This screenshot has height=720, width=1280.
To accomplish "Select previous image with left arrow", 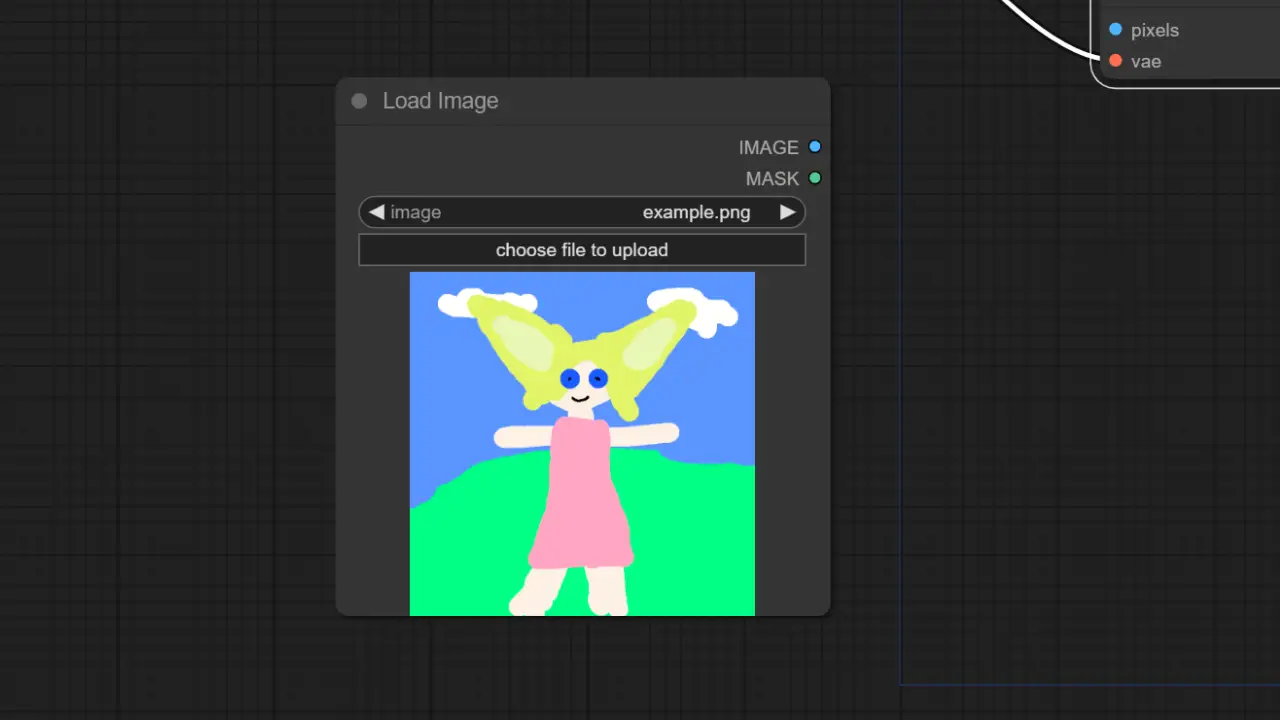I will [x=376, y=212].
